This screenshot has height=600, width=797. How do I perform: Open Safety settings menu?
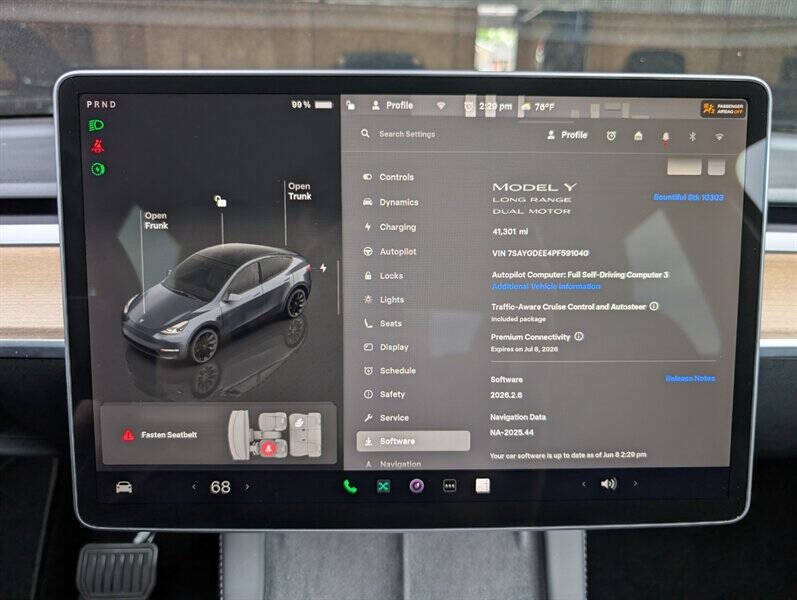coord(385,394)
